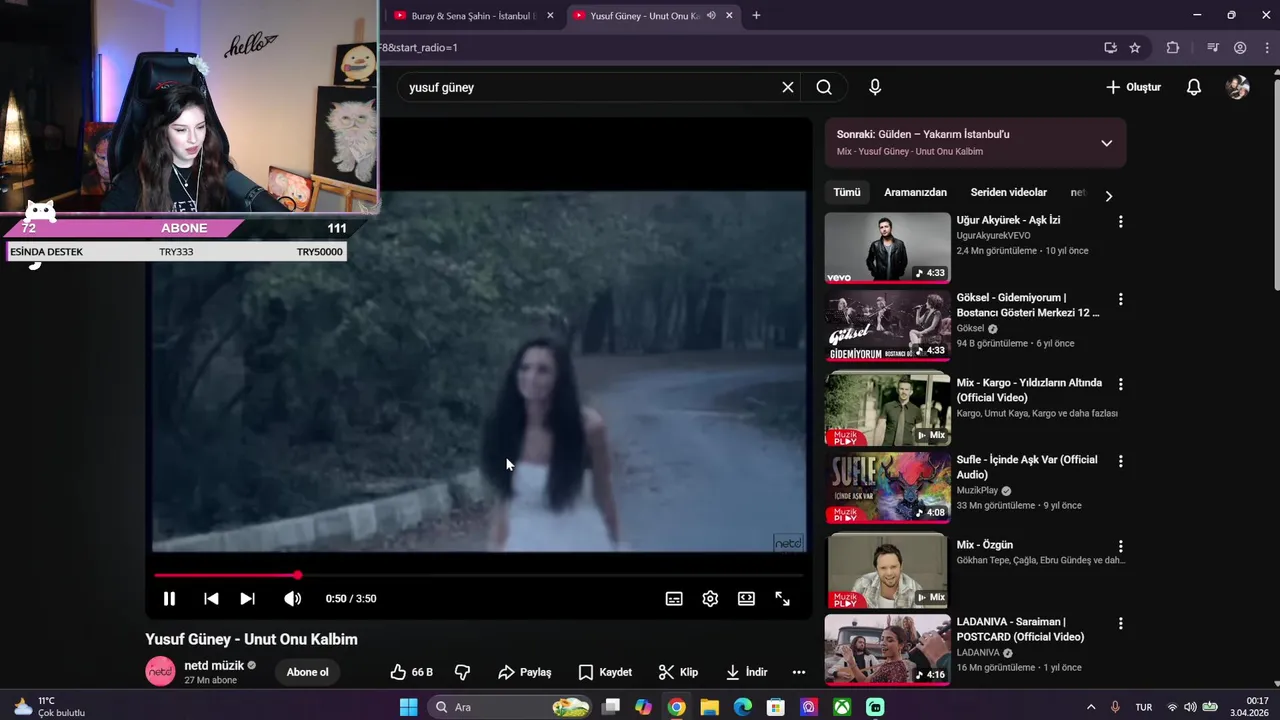Open the YouTube account avatar menu
This screenshot has height=720, width=1280.
1238,87
